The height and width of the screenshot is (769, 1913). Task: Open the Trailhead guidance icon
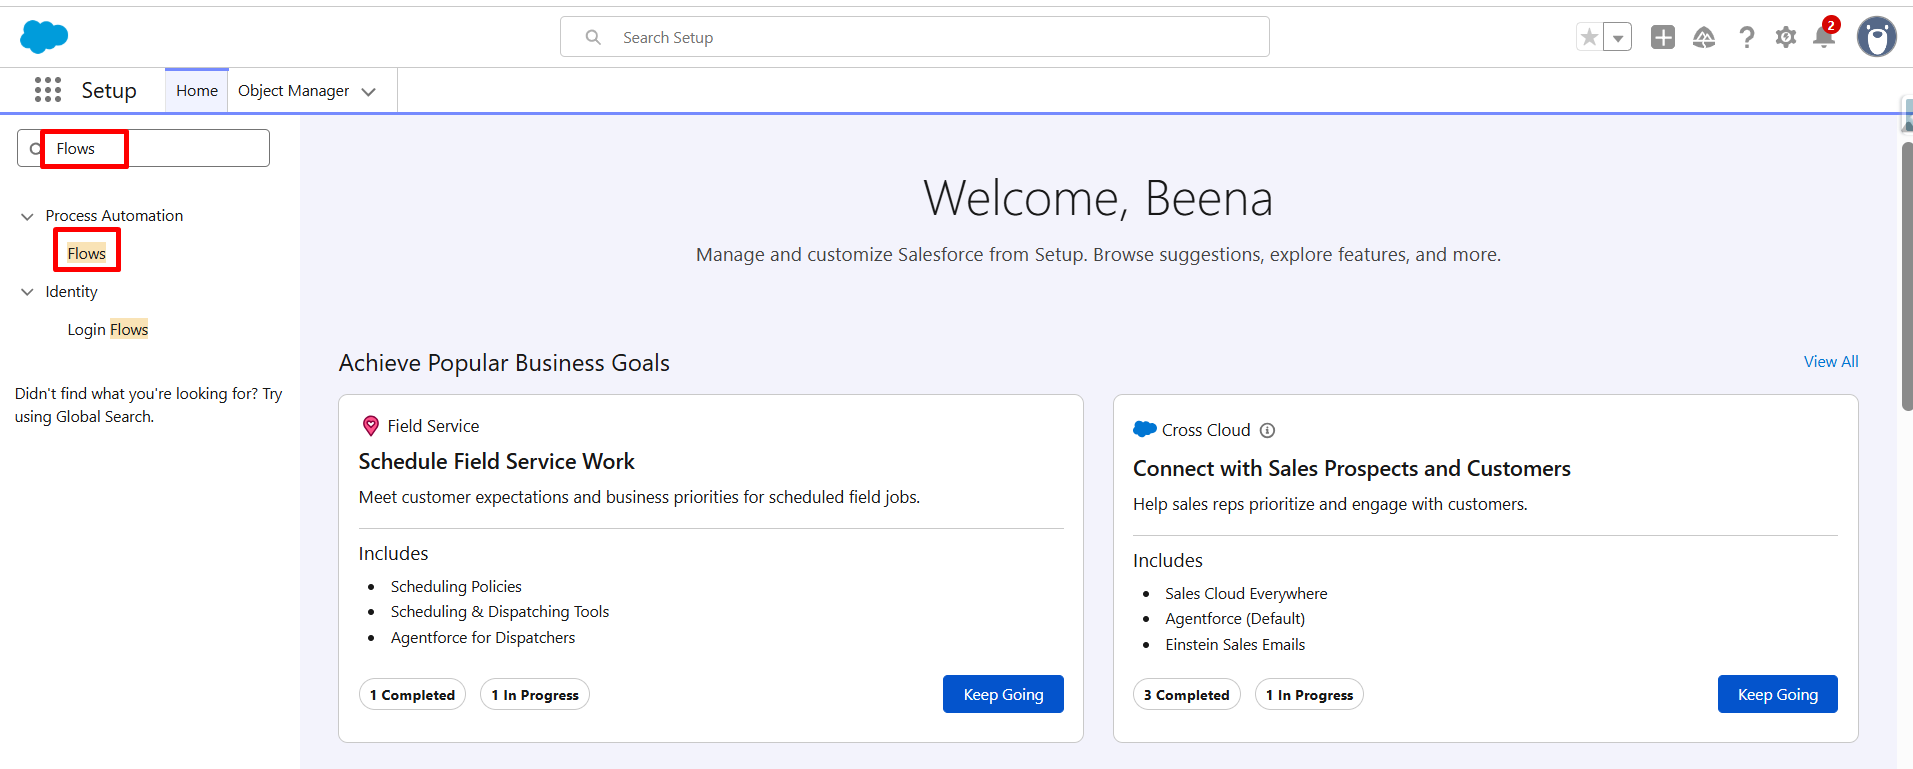(x=1704, y=37)
